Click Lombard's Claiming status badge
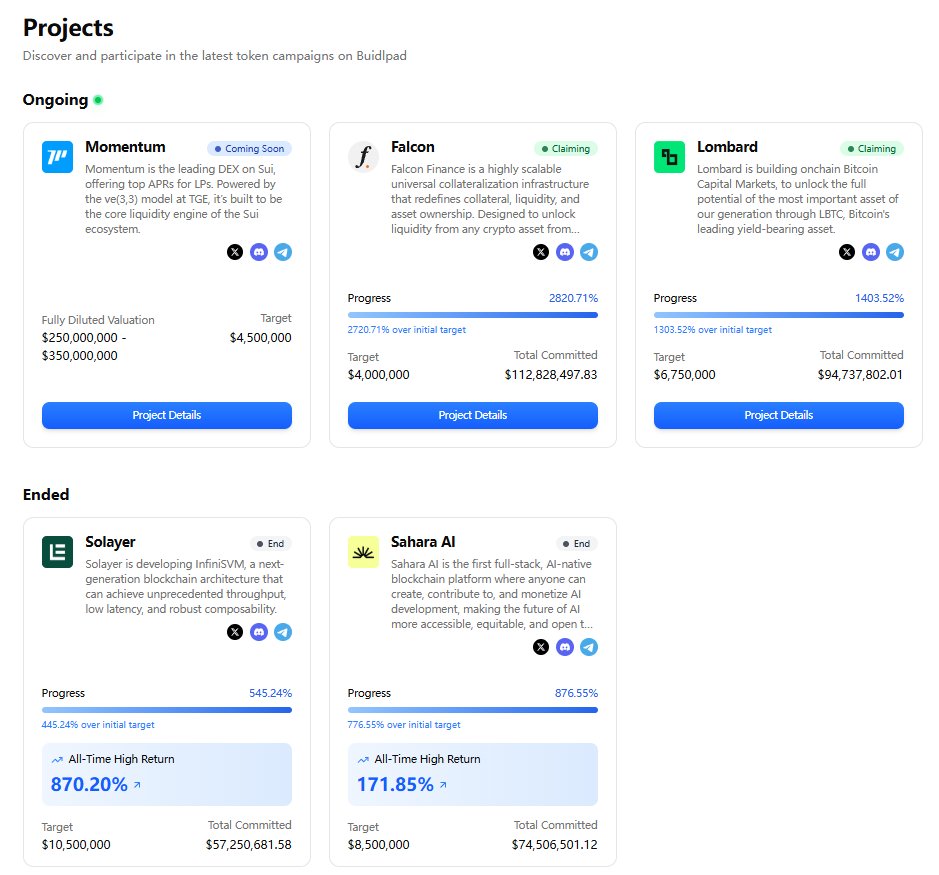Screen dimensions: 939x875 point(872,149)
